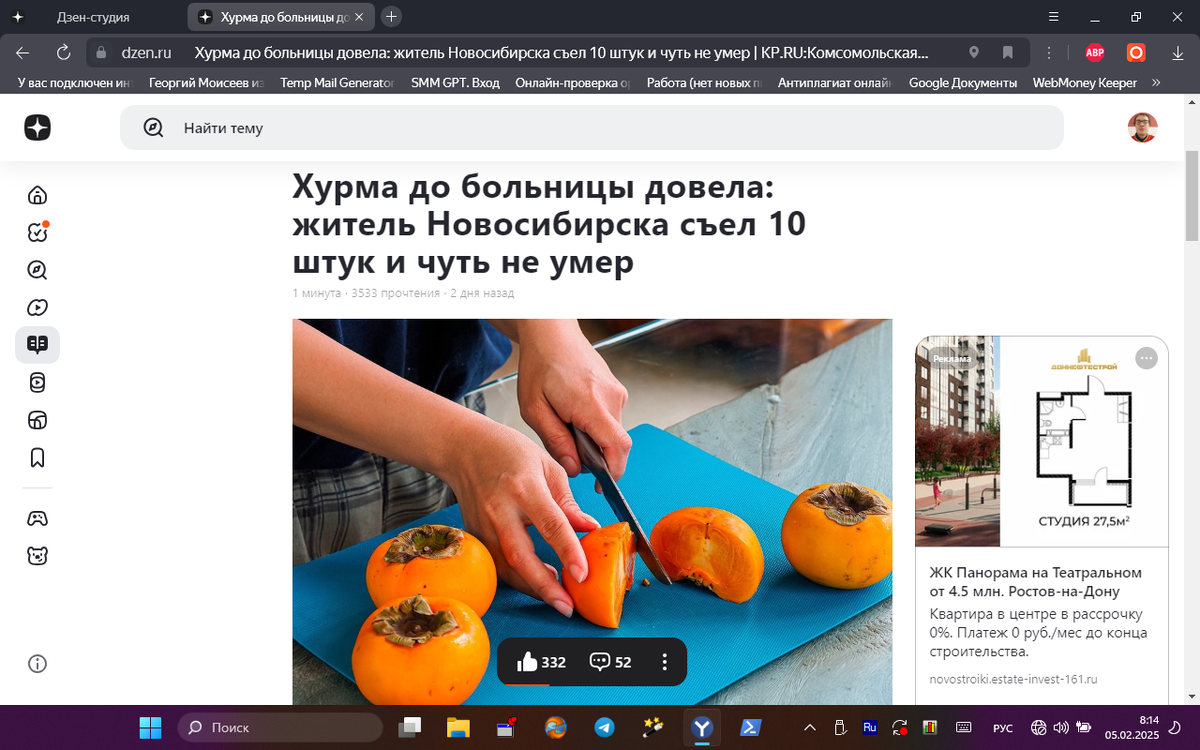Viewport: 1200px width, 750px height.
Task: Open a new browser tab with the plus
Action: pyautogui.click(x=390, y=16)
